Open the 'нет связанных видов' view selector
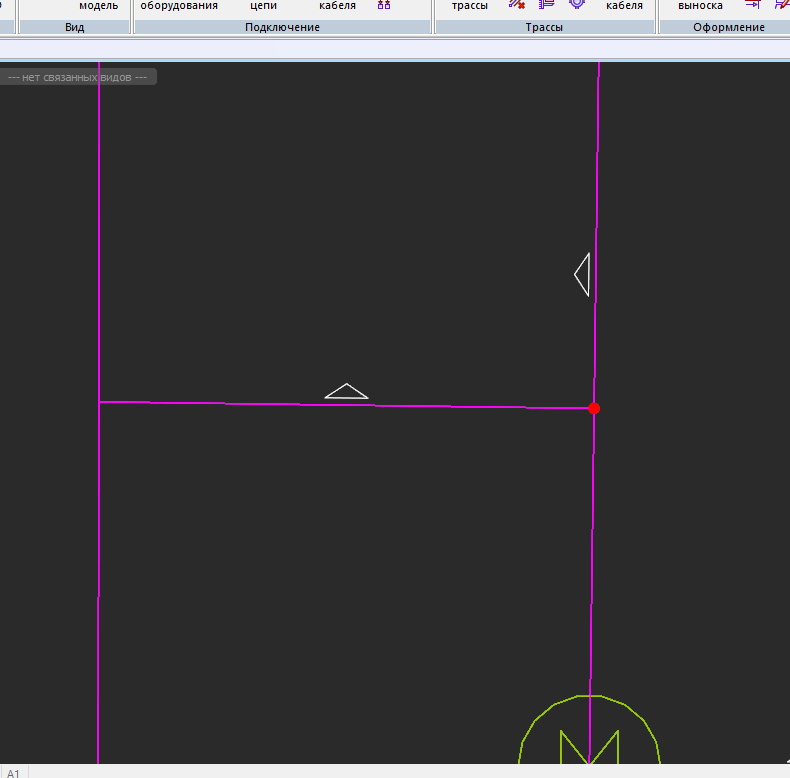The width and height of the screenshot is (790, 778). pos(77,77)
